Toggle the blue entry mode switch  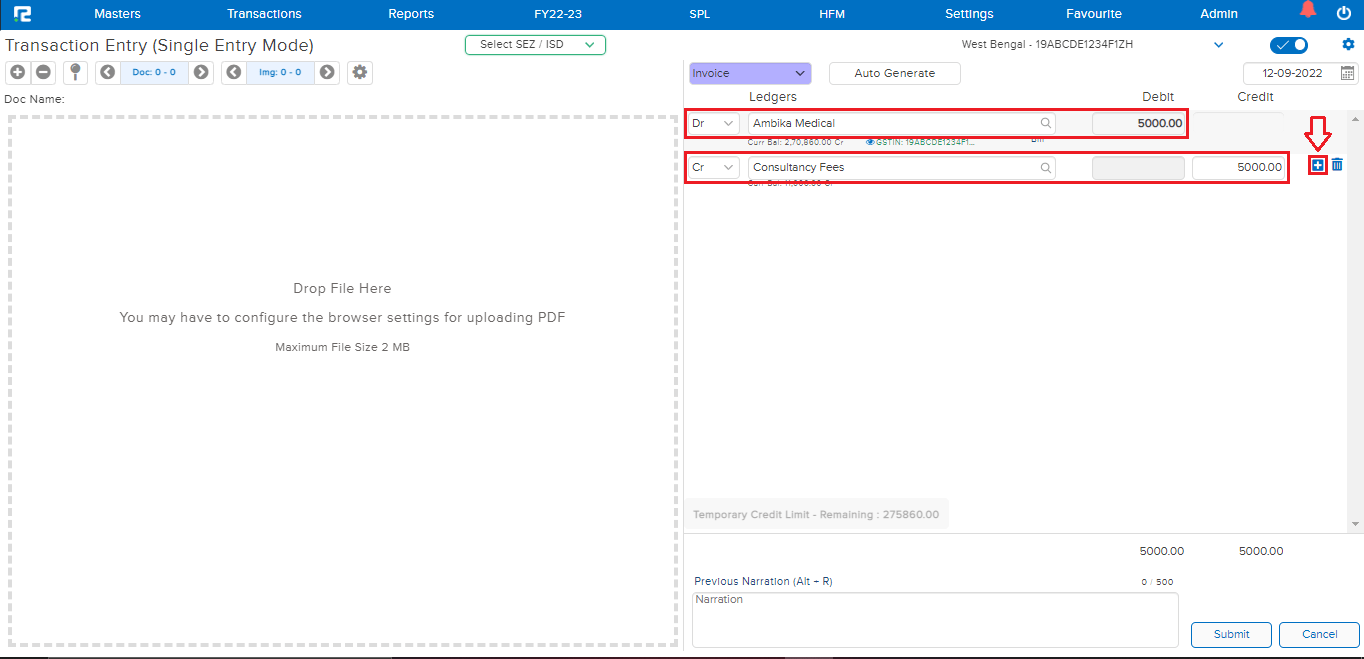(1288, 45)
